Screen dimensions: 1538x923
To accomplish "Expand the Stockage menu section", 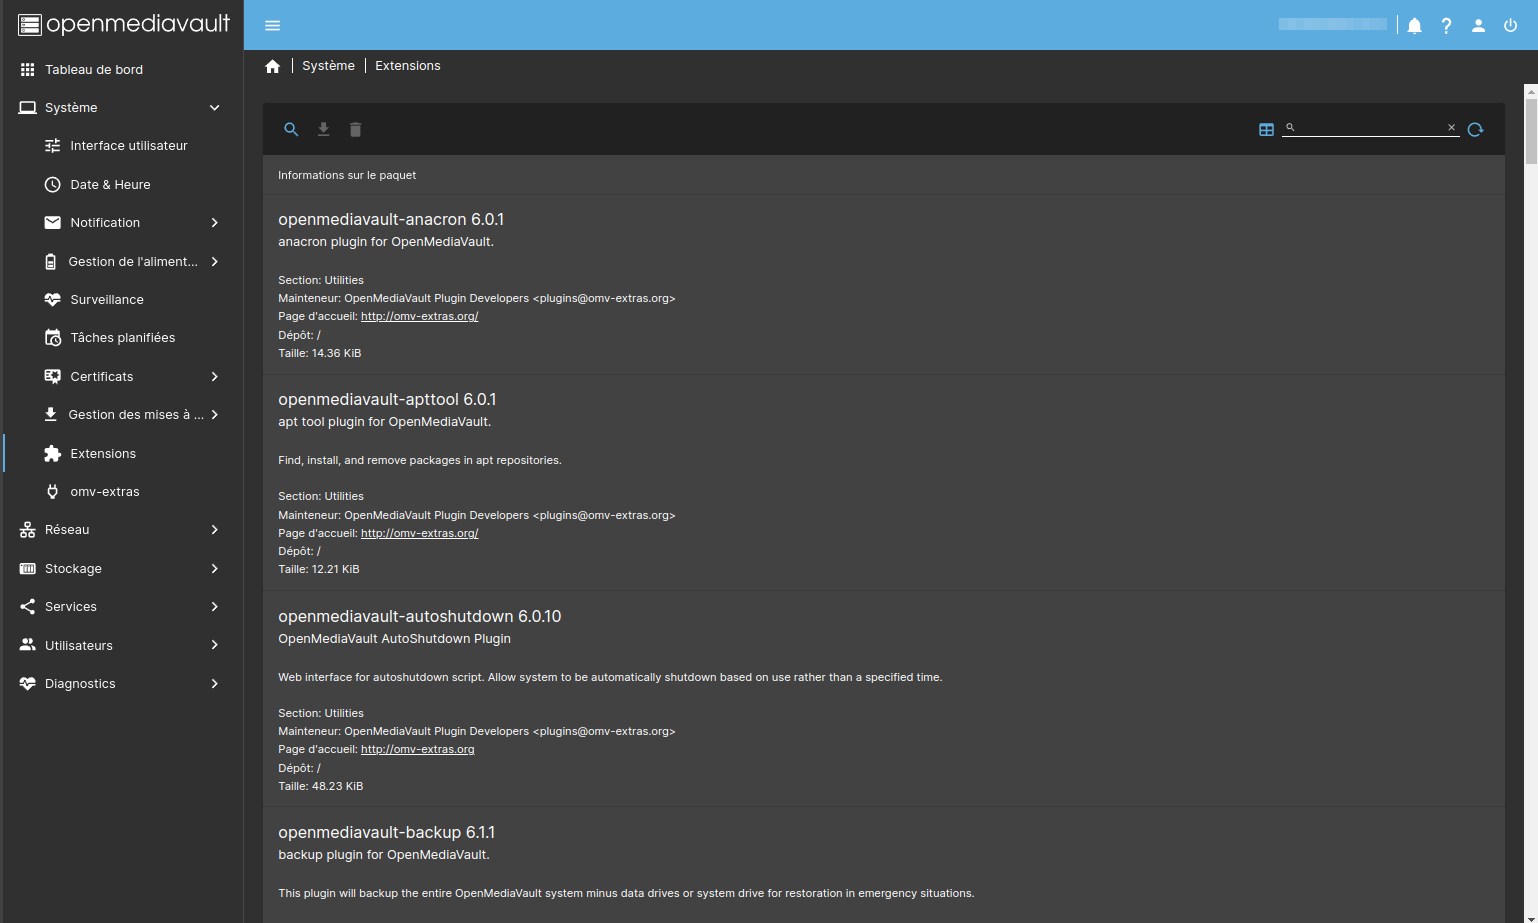I will click(214, 569).
